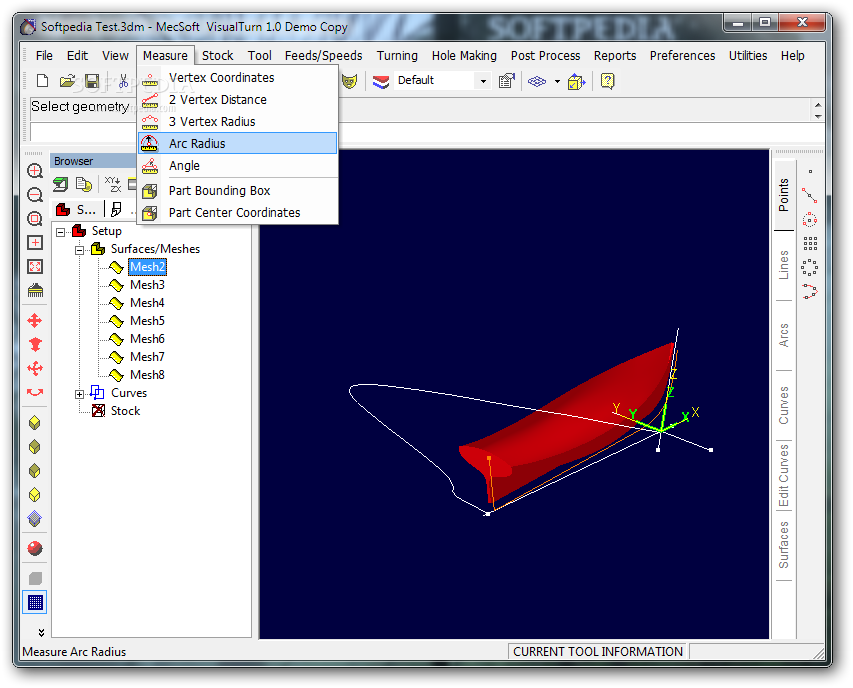Click the boxed plus zoom icon
The image size is (853, 688).
tap(35, 243)
